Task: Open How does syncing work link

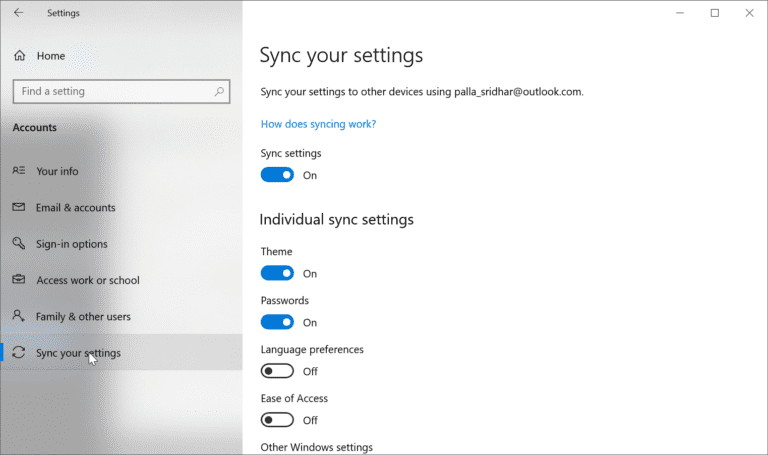Action: (x=318, y=124)
